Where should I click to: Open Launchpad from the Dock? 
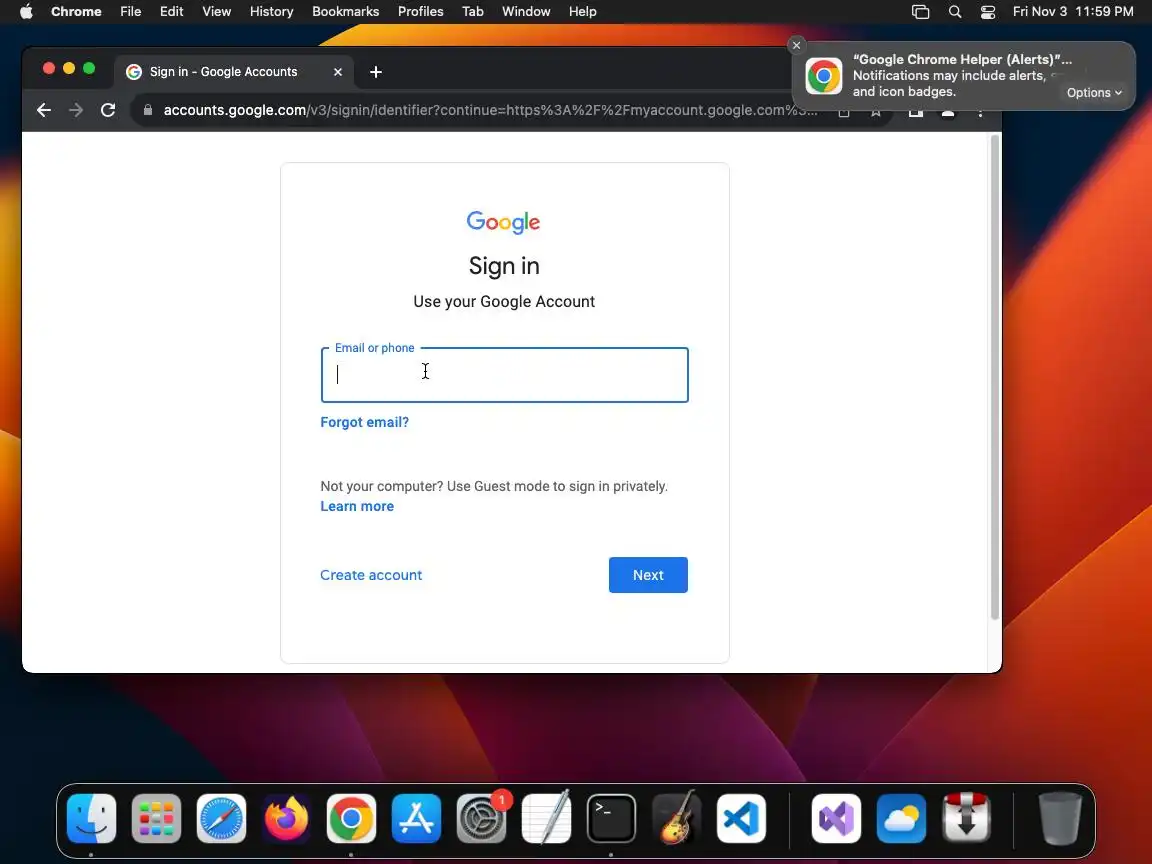[x=156, y=818]
